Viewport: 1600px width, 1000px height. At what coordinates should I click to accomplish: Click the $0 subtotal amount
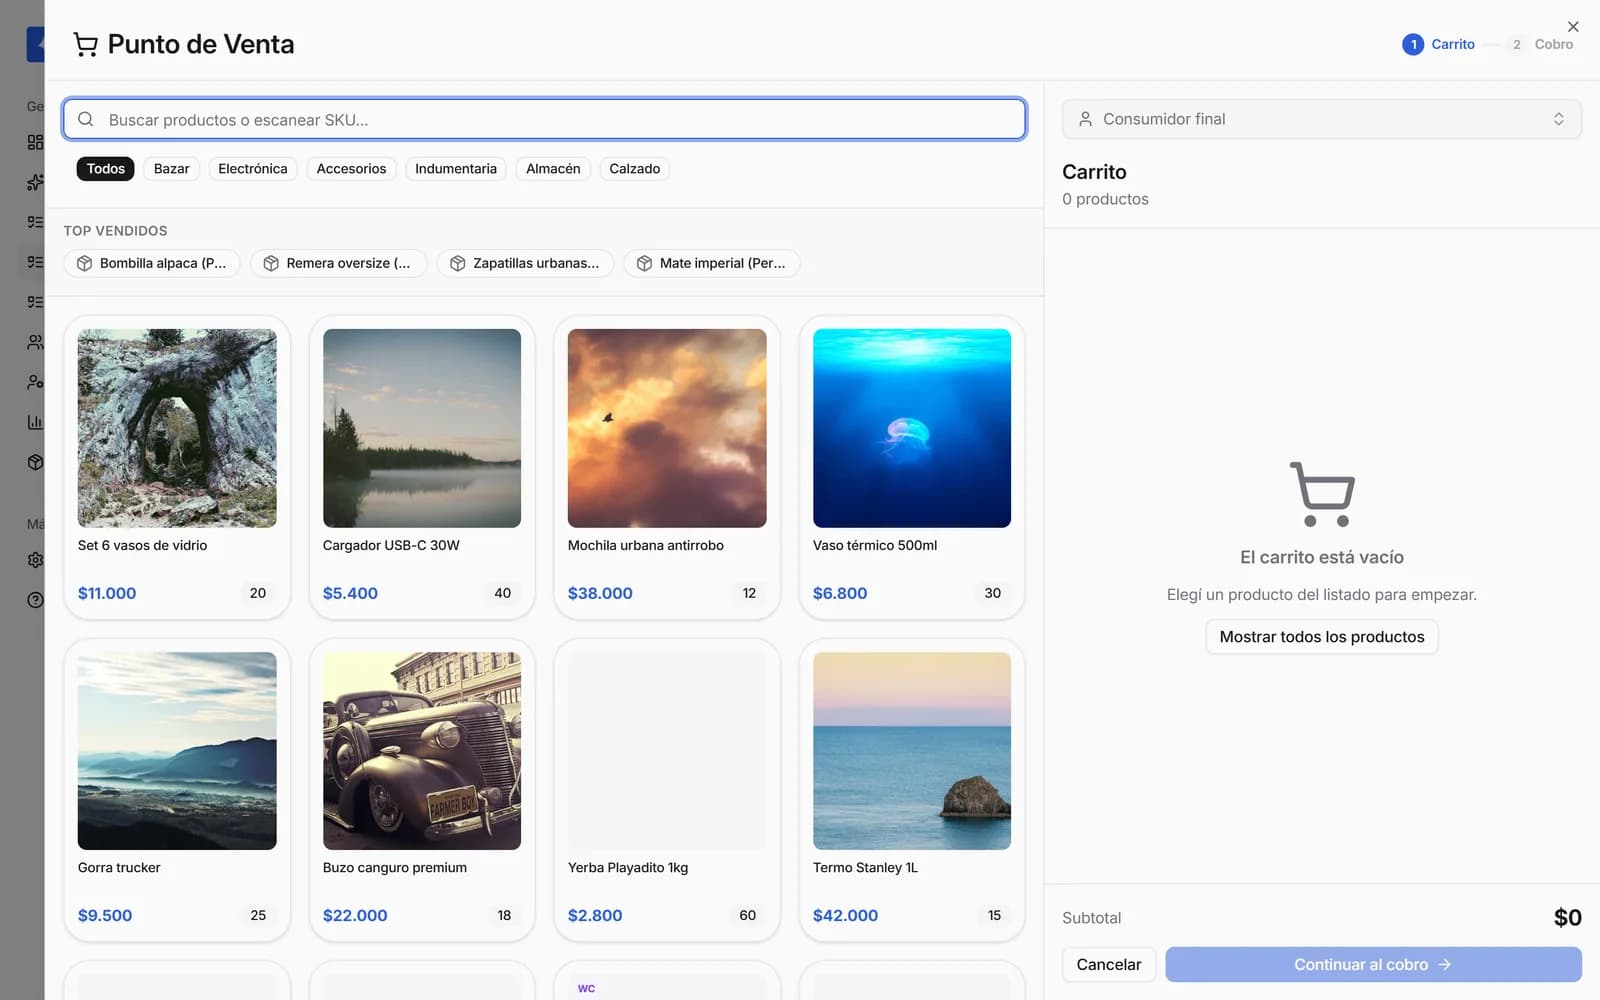1567,918
